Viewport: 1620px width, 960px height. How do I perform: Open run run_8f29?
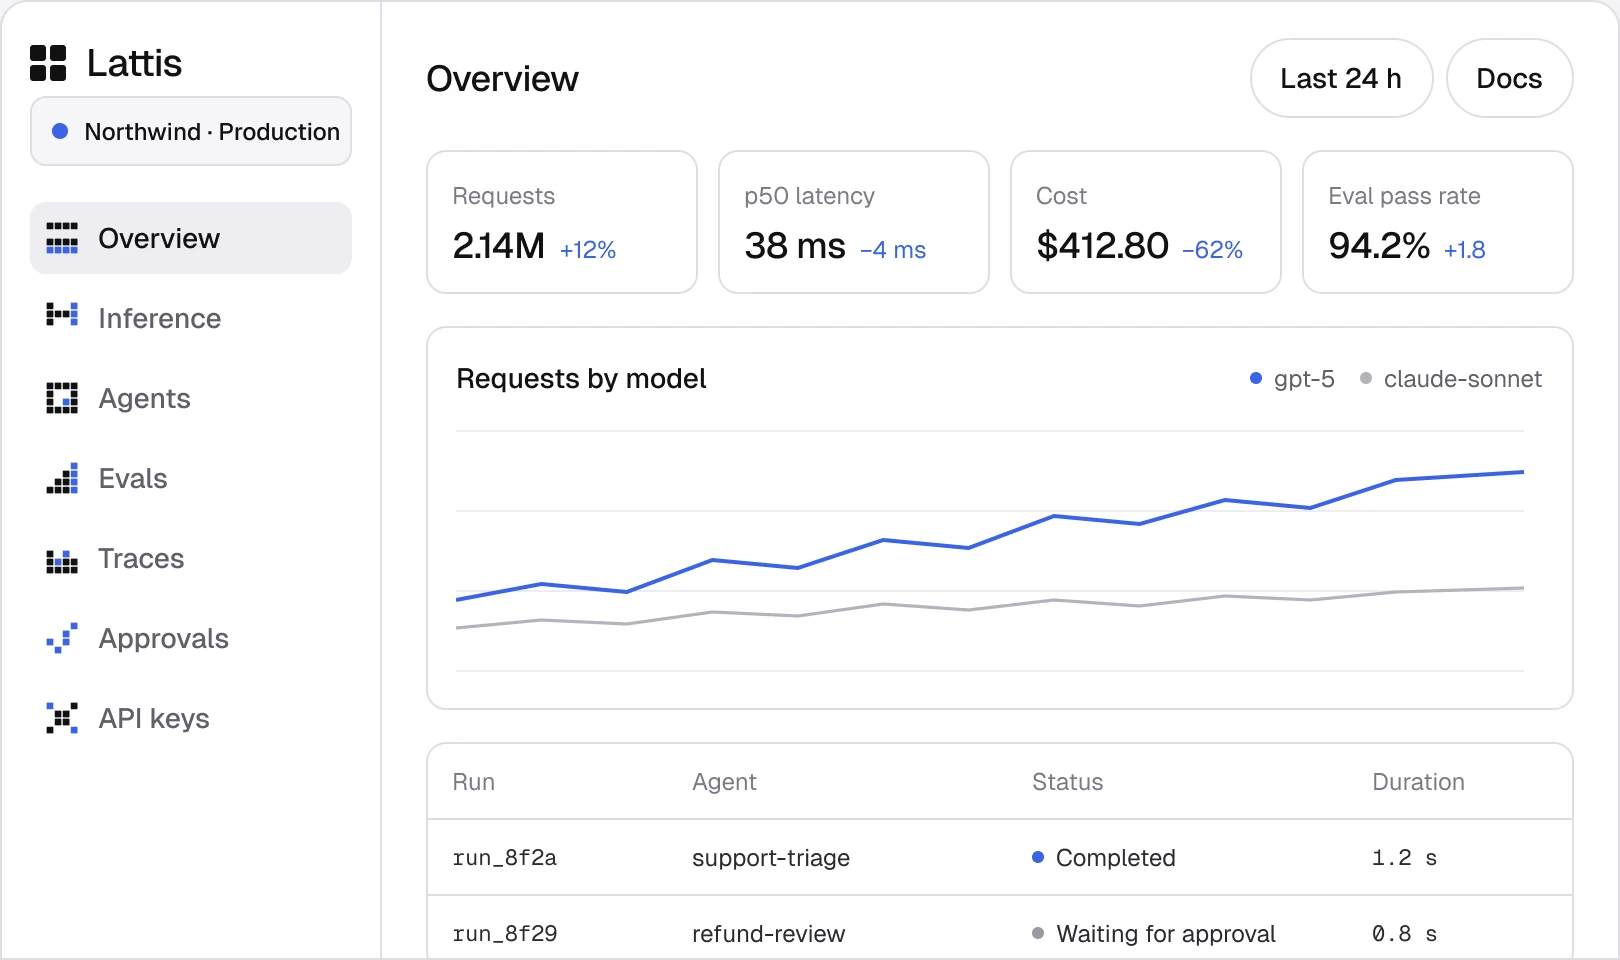click(x=505, y=934)
